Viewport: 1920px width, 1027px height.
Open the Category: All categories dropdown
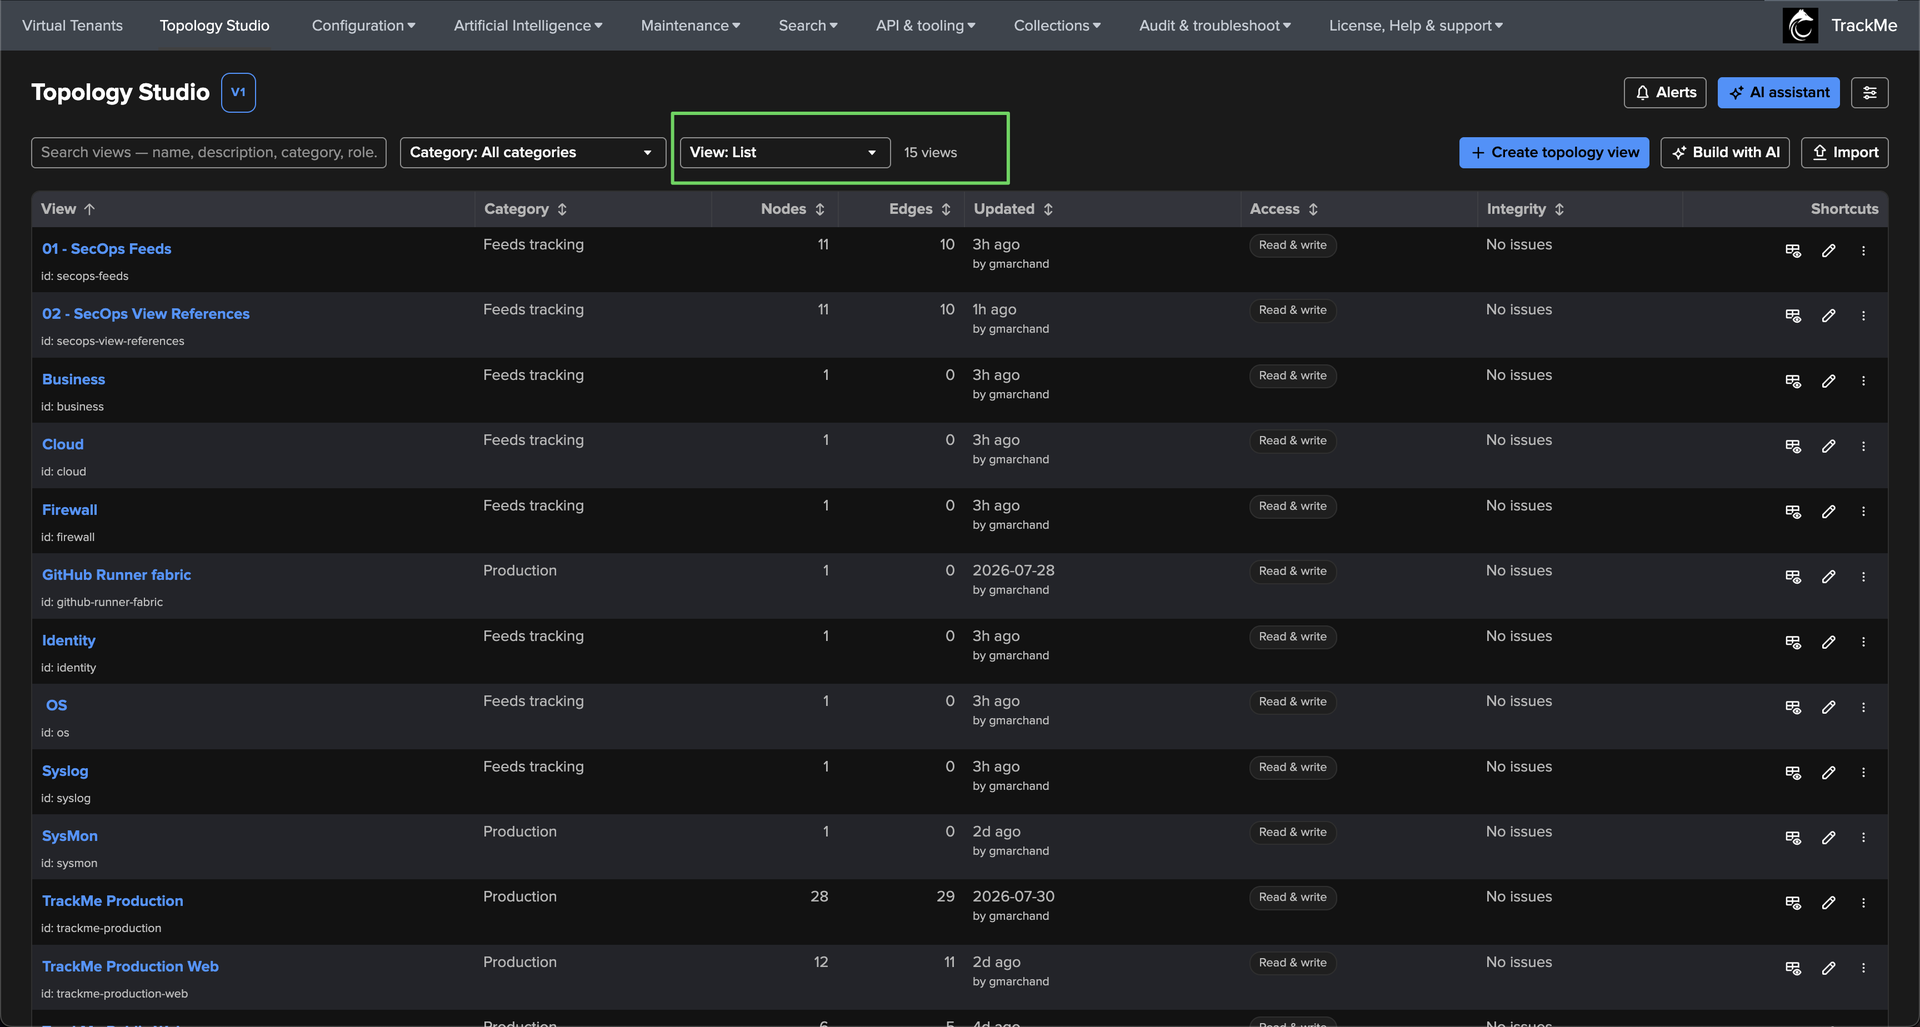click(532, 152)
